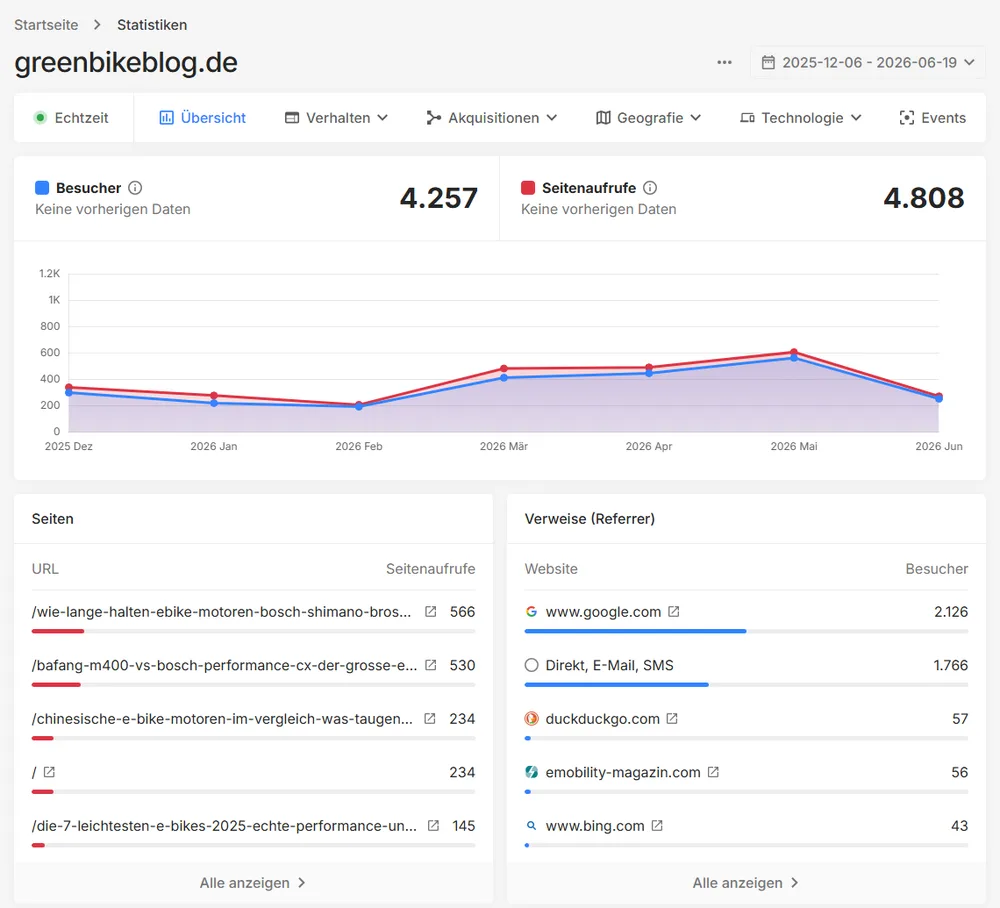Click the emobility-magazin favicon

(x=531, y=772)
